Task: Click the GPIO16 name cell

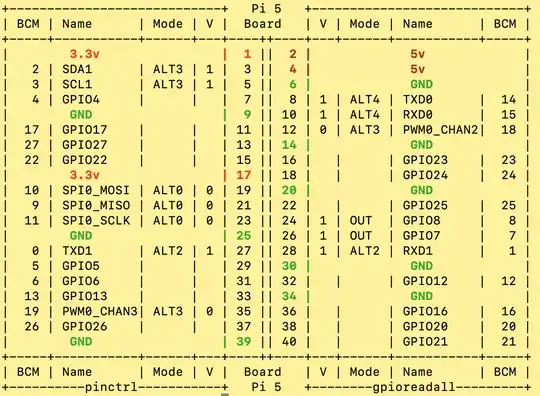Action: tap(425, 312)
